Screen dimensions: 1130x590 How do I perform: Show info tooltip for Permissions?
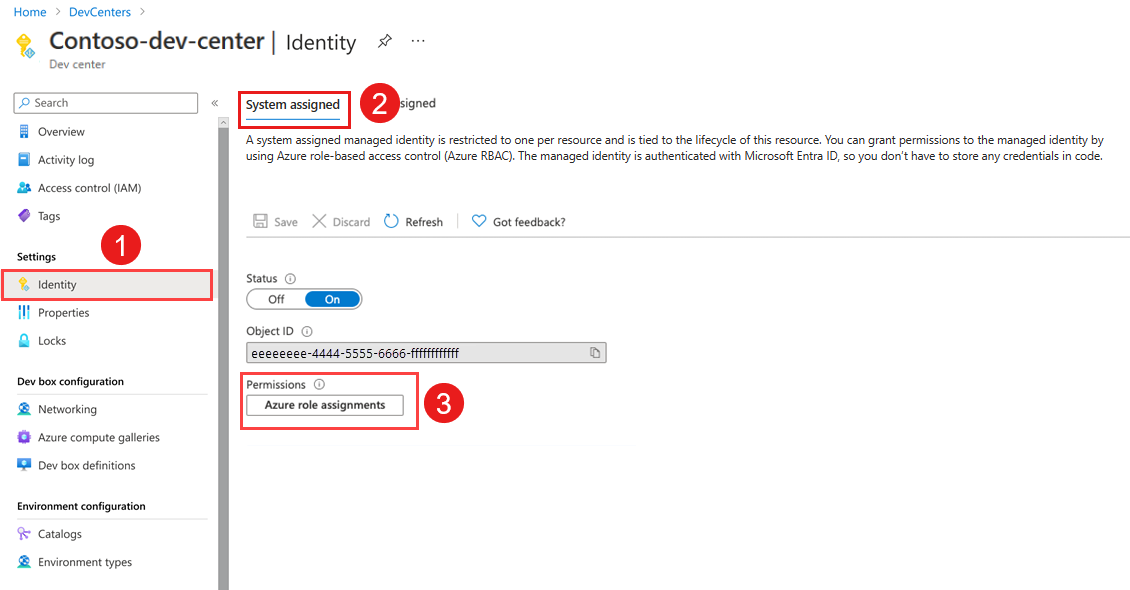(x=319, y=385)
